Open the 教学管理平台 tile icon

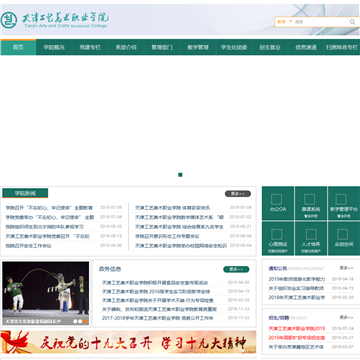[341, 200]
